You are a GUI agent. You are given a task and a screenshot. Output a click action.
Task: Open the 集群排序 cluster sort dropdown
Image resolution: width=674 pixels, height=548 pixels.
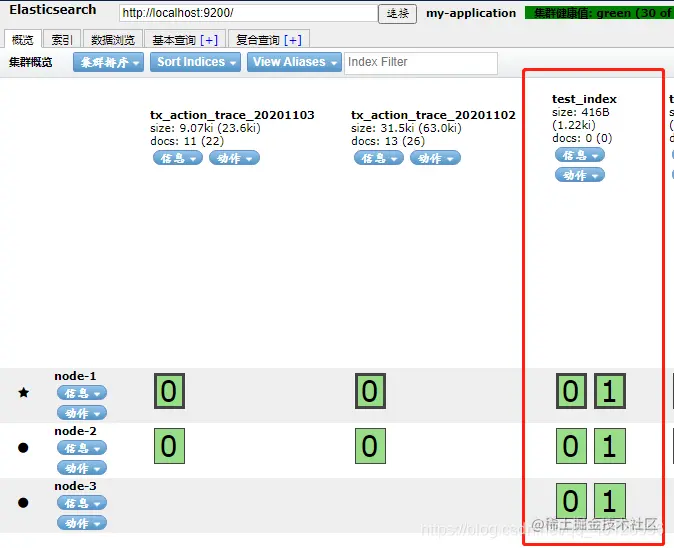(x=108, y=62)
